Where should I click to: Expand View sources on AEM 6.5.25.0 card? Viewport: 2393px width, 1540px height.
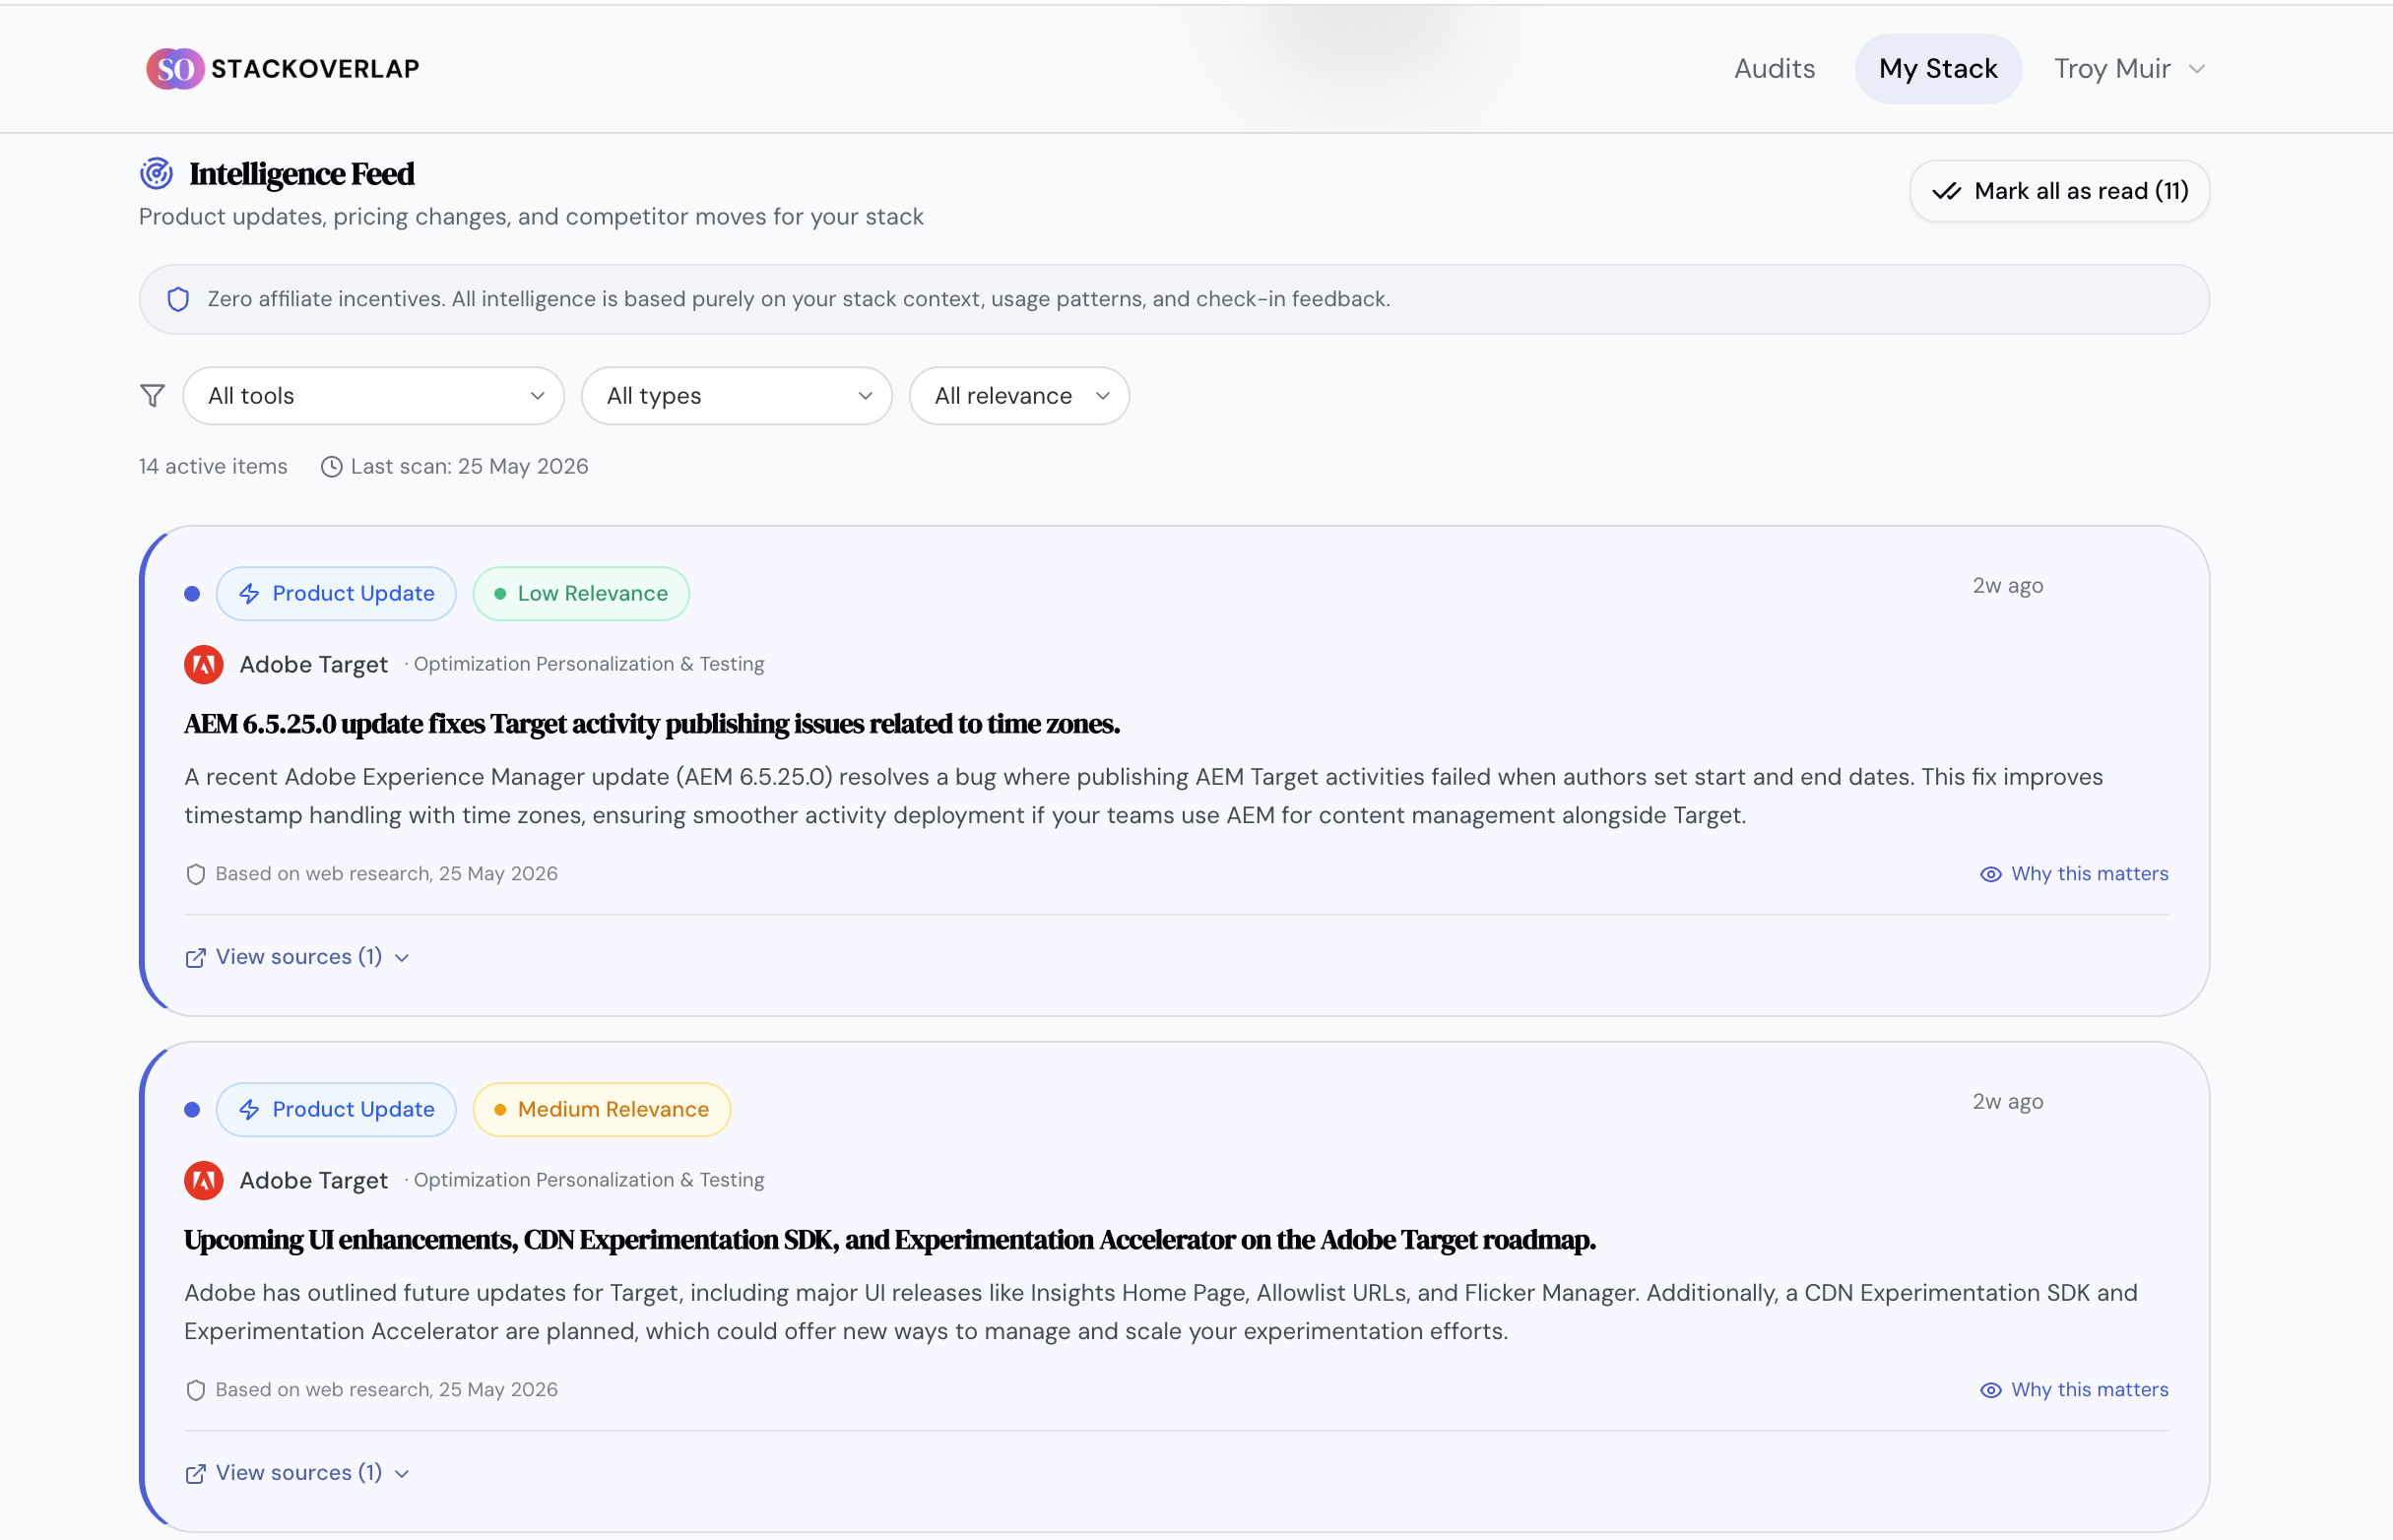coord(297,957)
